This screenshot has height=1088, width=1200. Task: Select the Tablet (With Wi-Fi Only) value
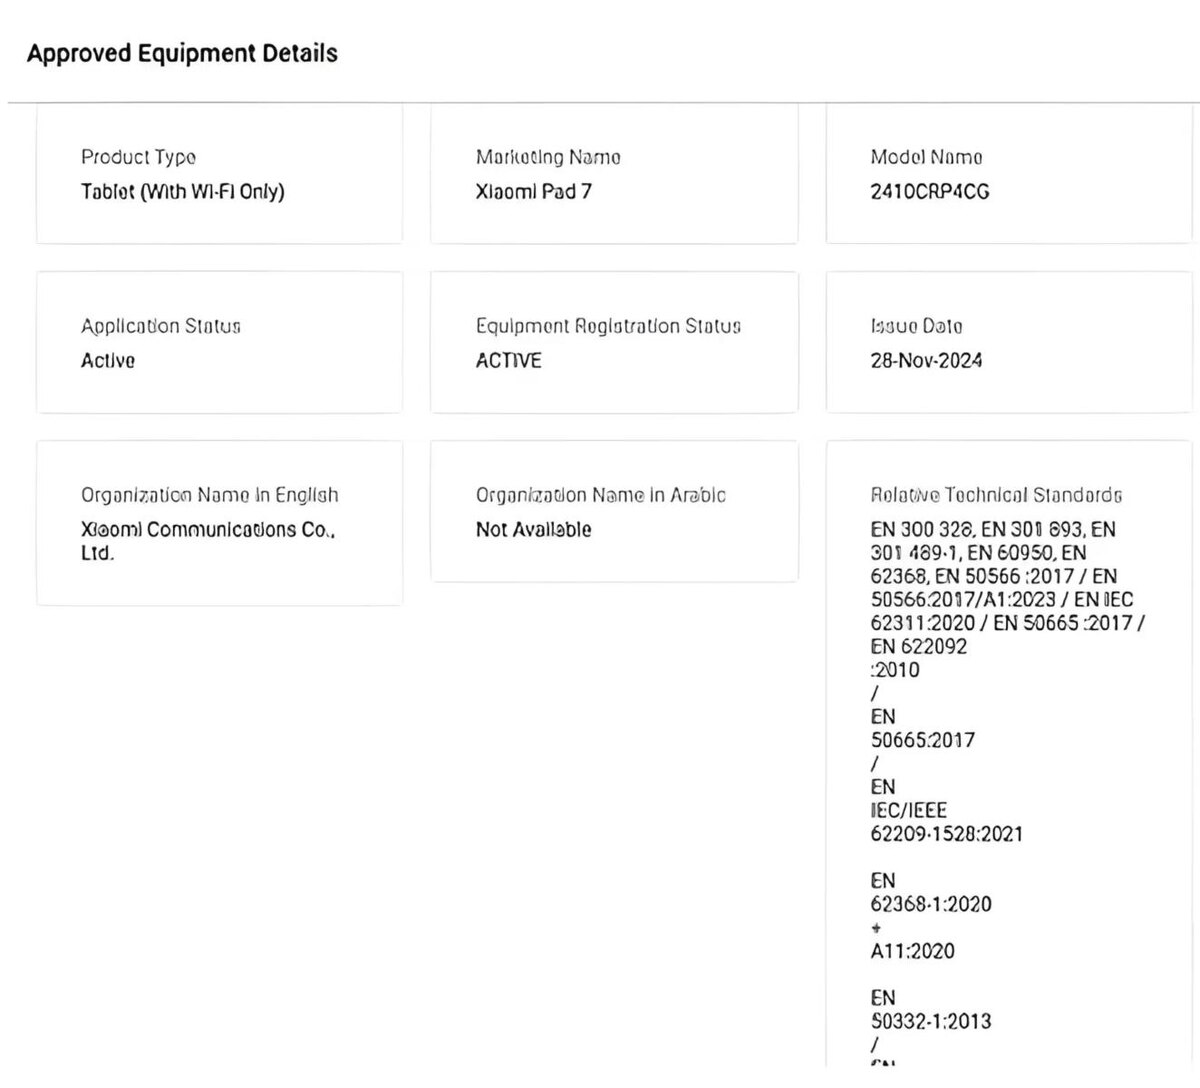183,191
